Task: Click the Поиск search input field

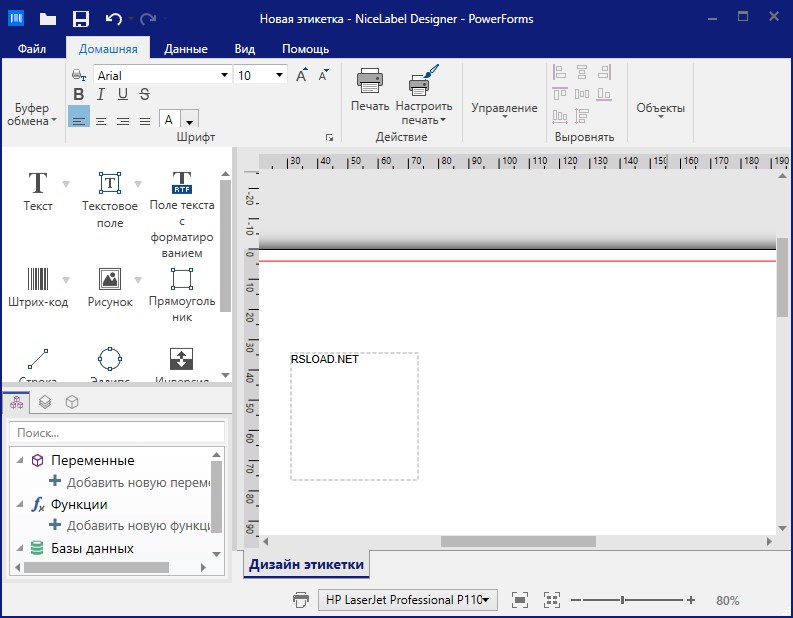Action: tap(118, 433)
